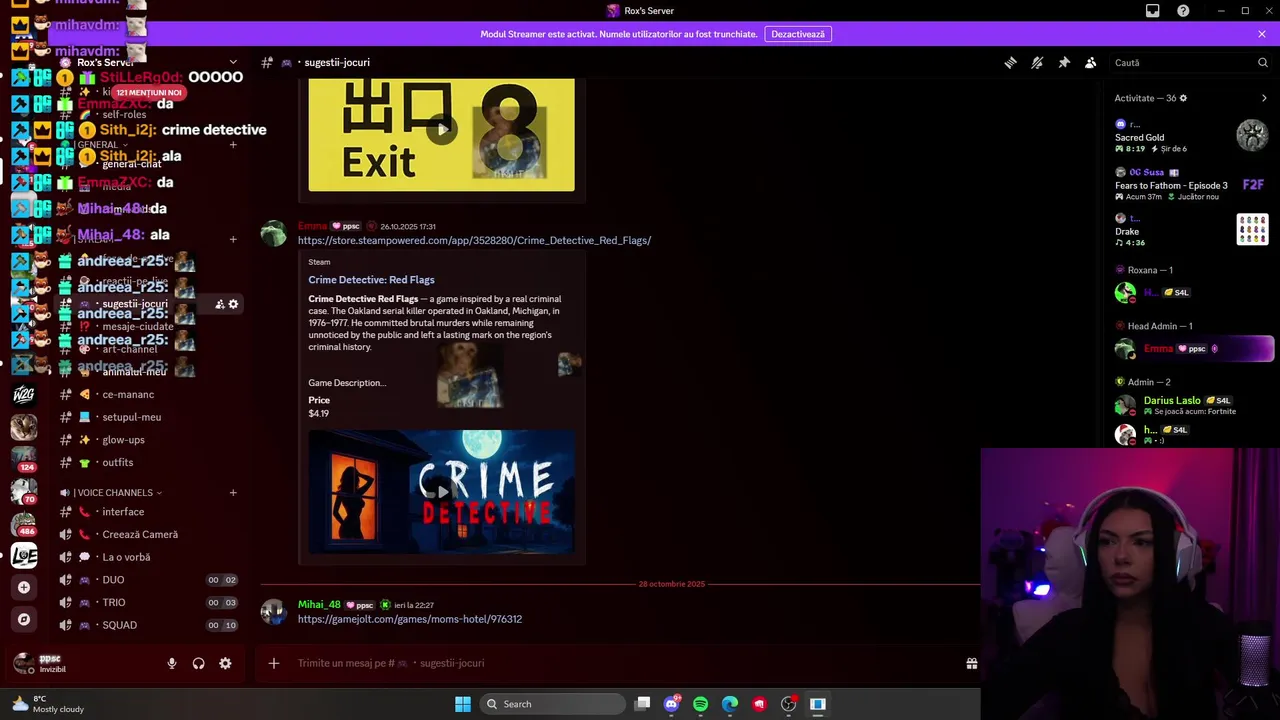This screenshot has height=720, width=1280.
Task: Open Discord help question mark icon
Action: [x=1183, y=11]
